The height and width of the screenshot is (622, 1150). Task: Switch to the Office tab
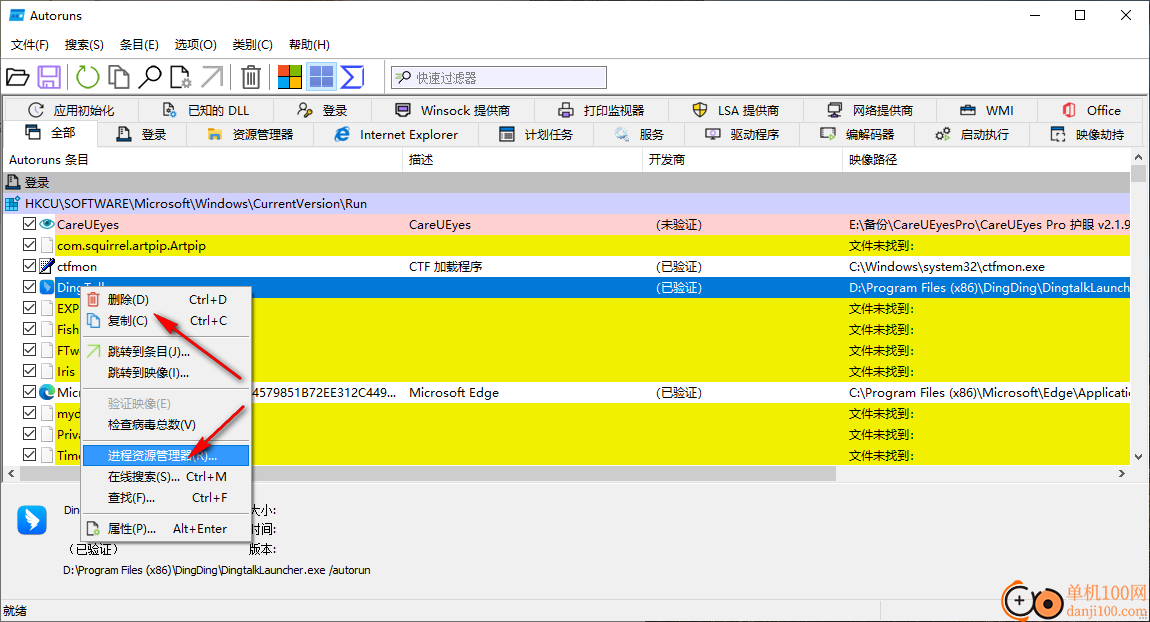[x=1091, y=110]
